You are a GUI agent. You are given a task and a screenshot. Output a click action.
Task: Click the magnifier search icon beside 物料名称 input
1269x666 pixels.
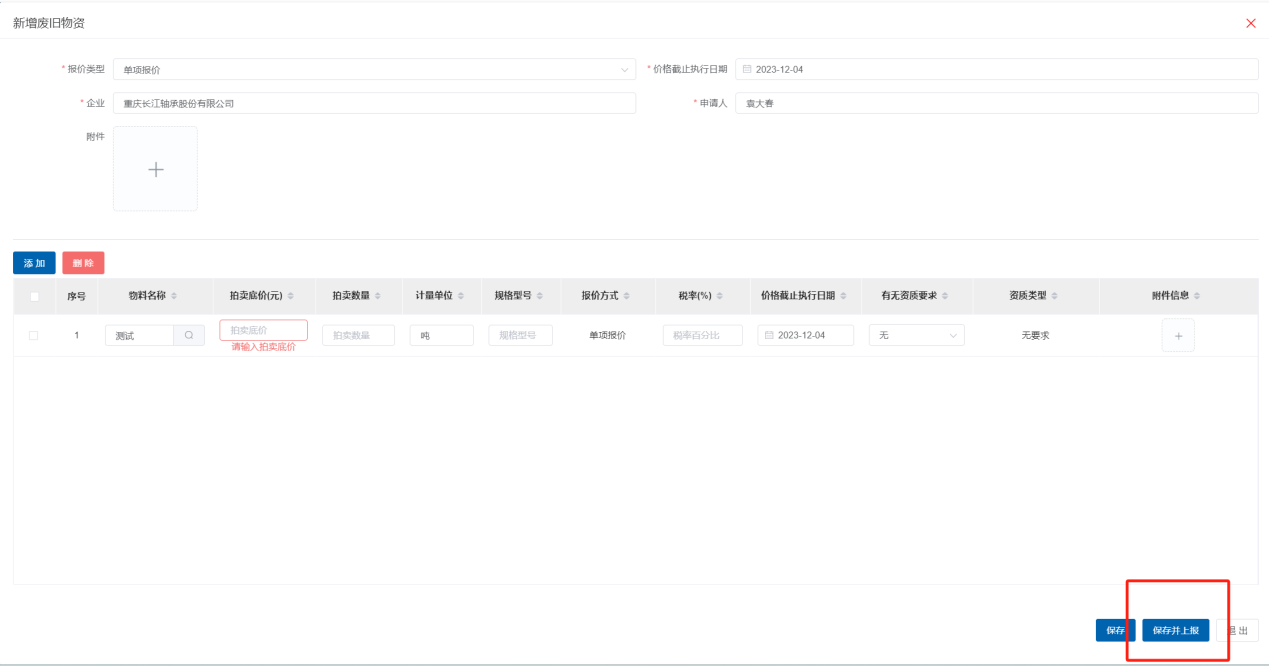(189, 336)
